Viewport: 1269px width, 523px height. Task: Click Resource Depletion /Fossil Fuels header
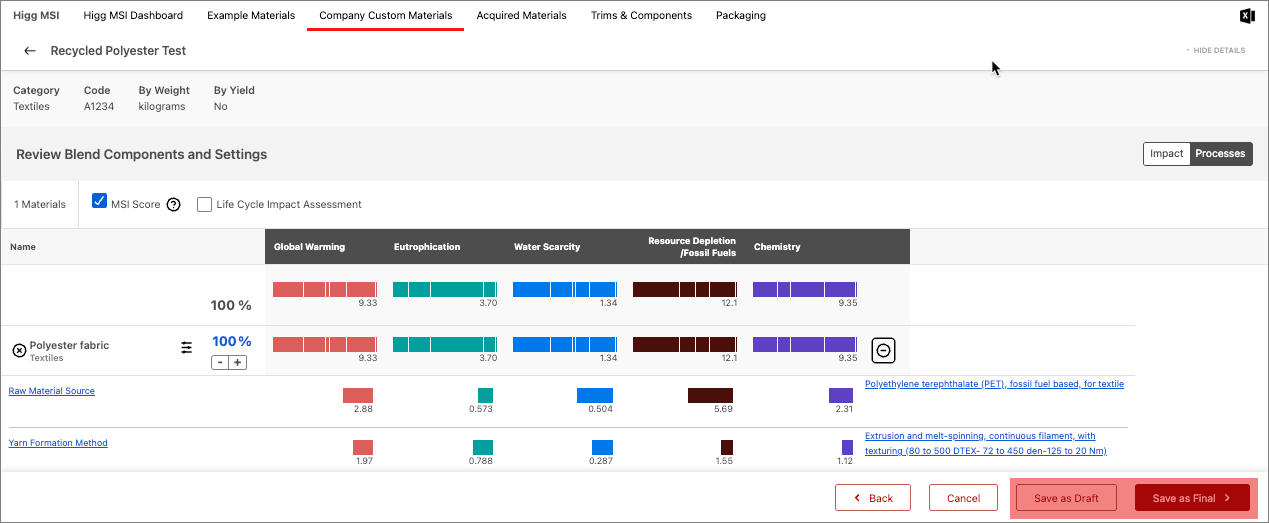pos(692,247)
